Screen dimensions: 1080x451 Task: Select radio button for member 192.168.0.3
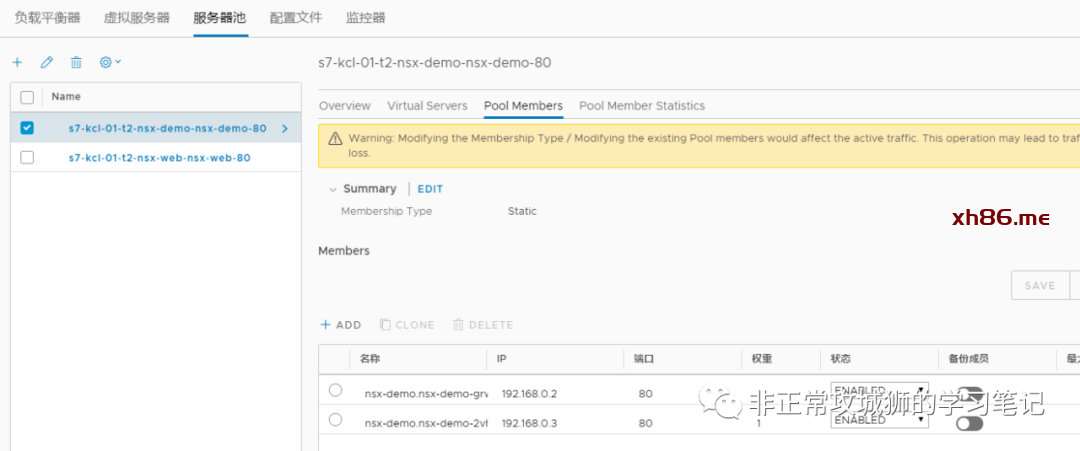point(335,420)
